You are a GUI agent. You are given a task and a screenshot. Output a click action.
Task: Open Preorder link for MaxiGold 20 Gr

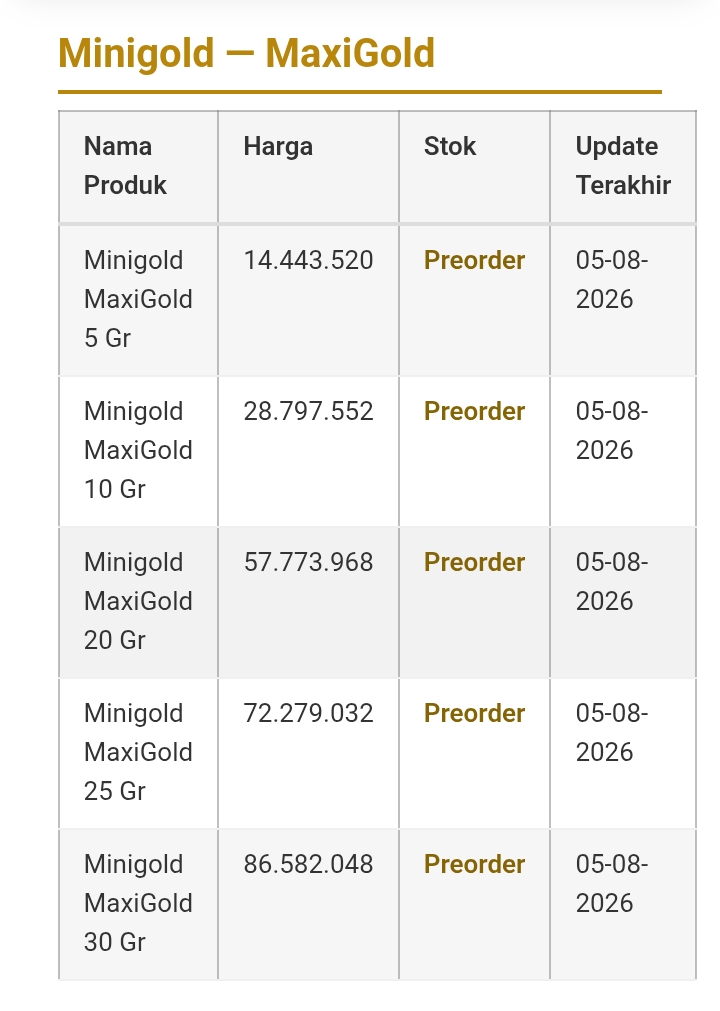[x=474, y=562]
